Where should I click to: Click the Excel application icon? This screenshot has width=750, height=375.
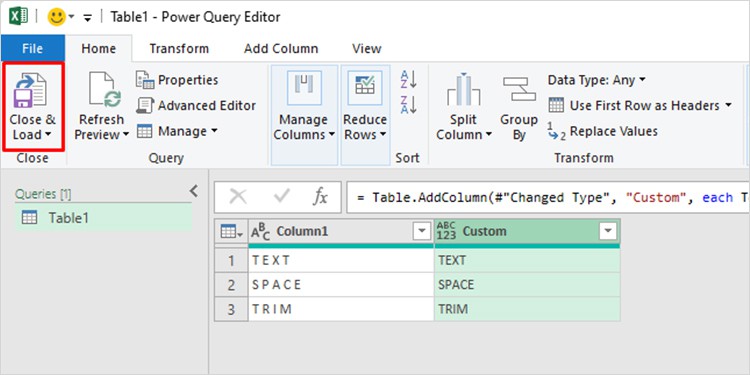pyautogui.click(x=19, y=17)
